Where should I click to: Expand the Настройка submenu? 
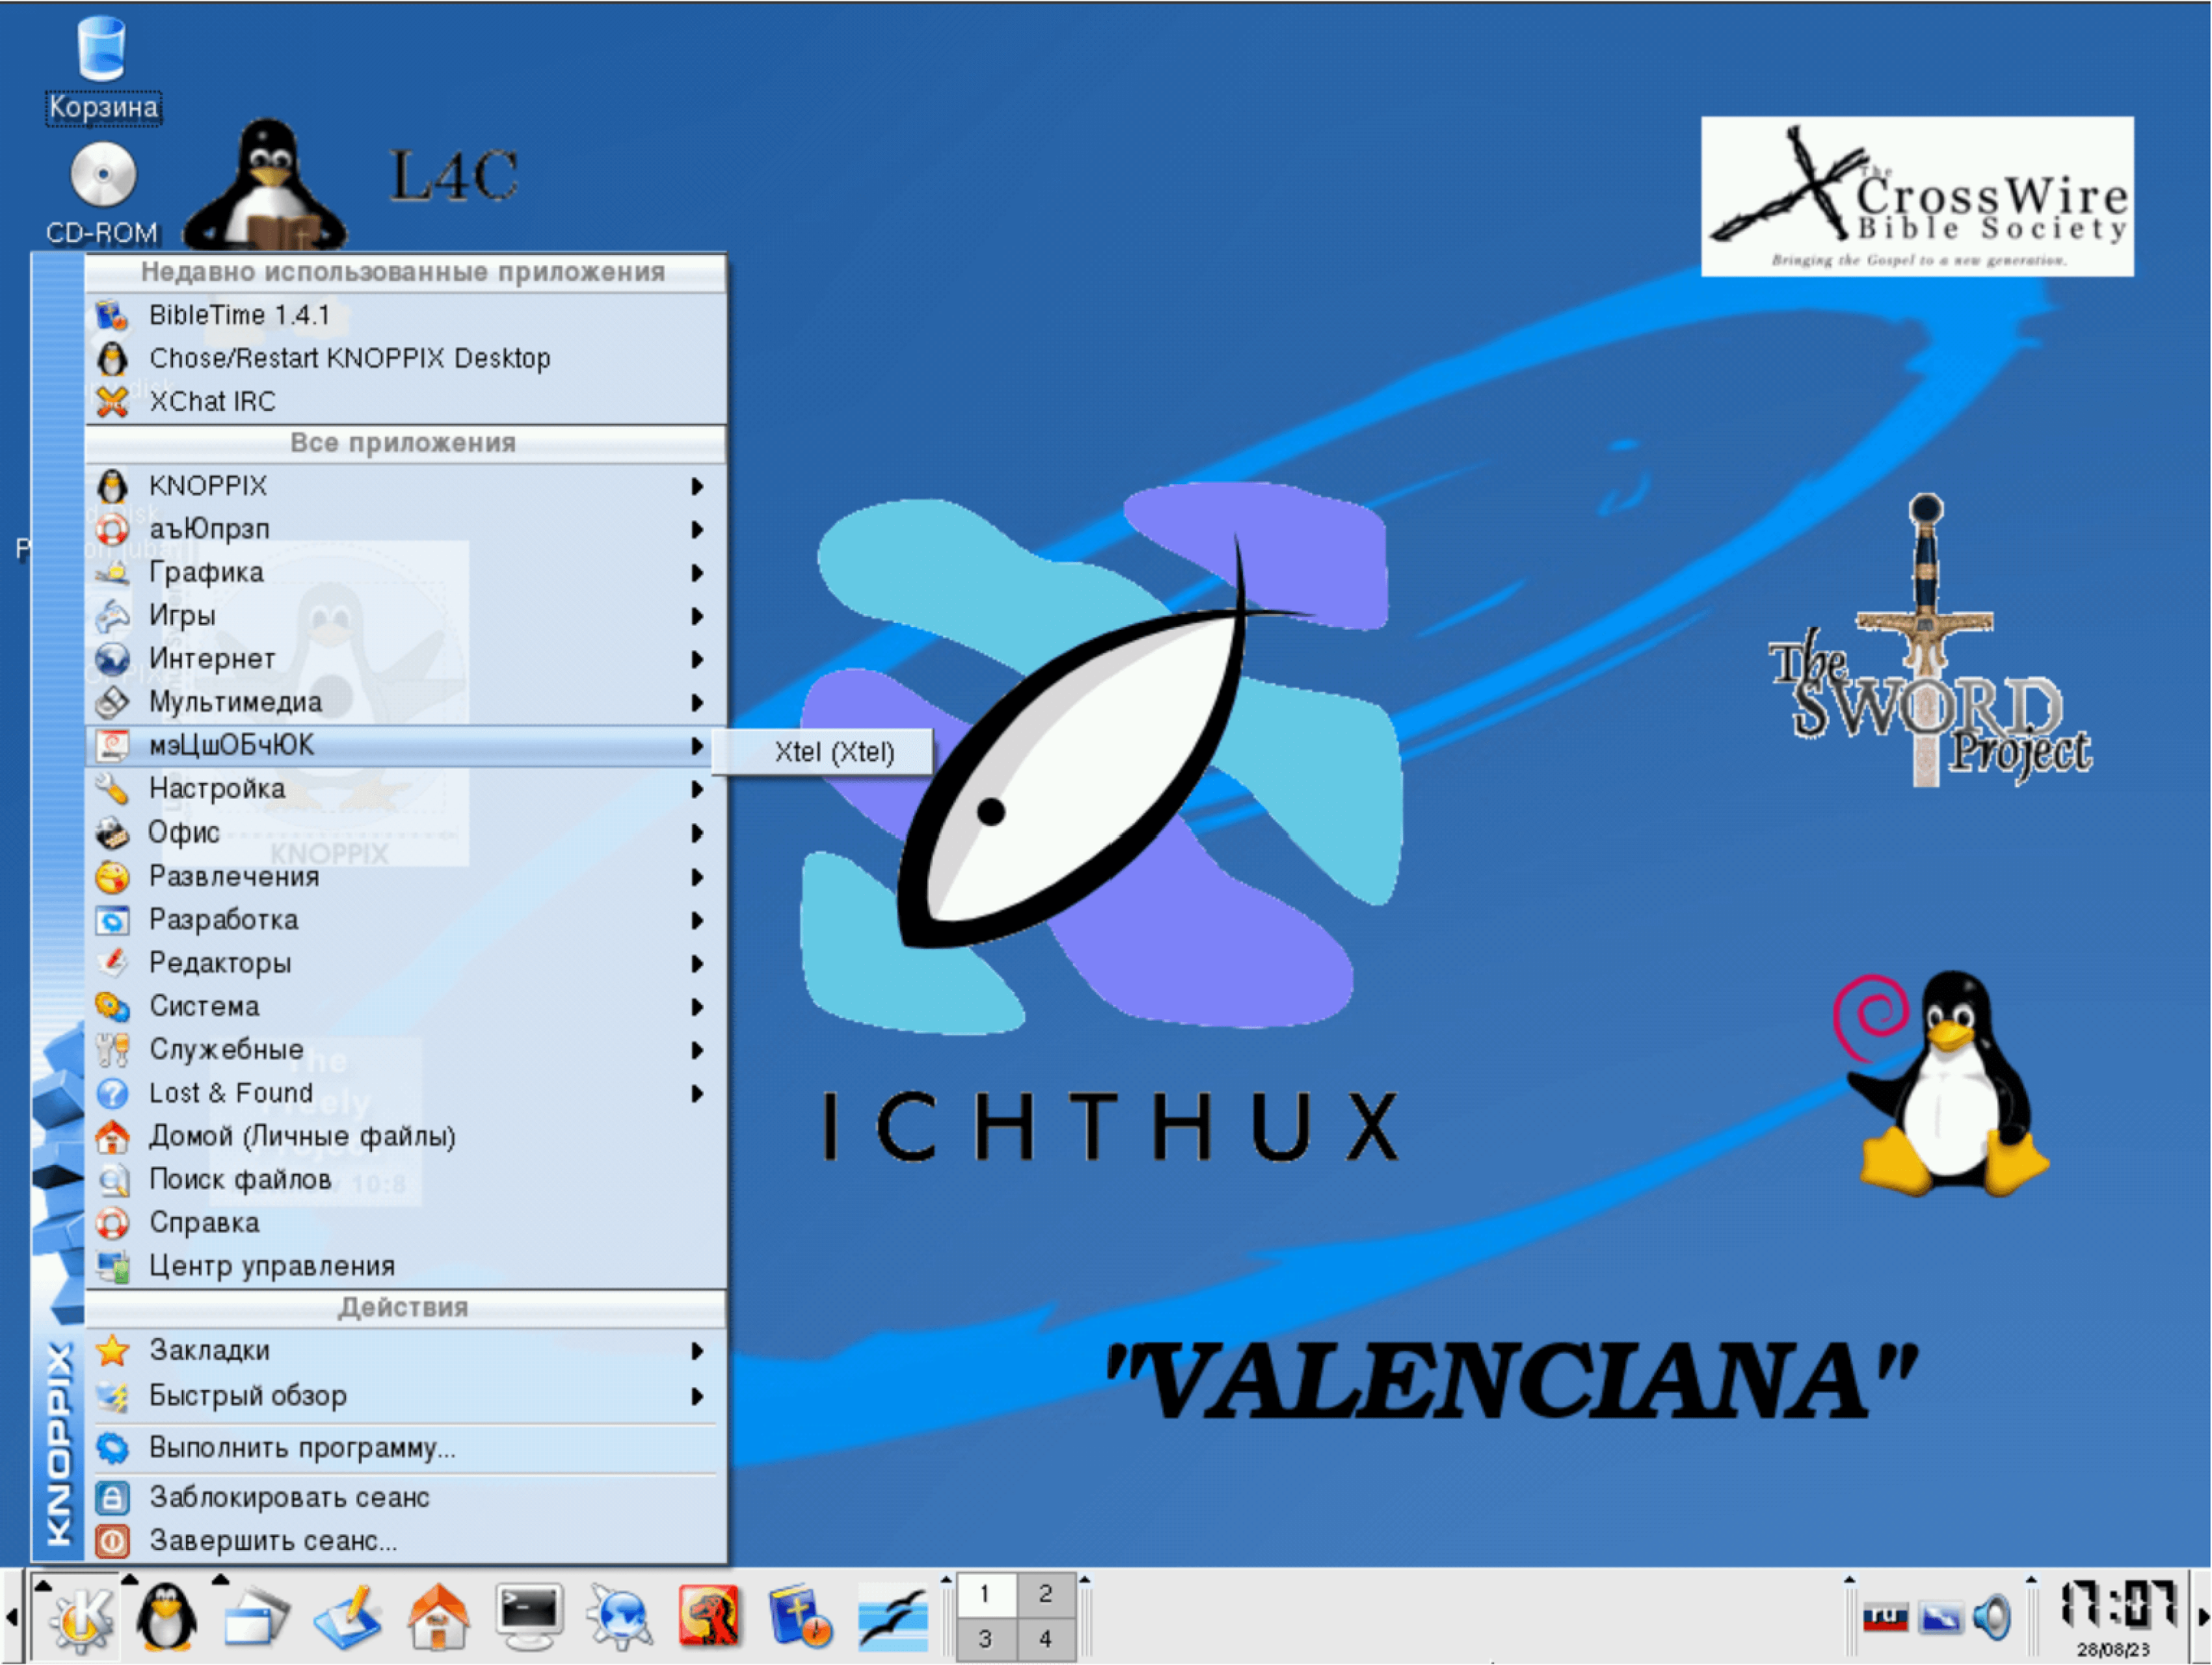[x=406, y=790]
